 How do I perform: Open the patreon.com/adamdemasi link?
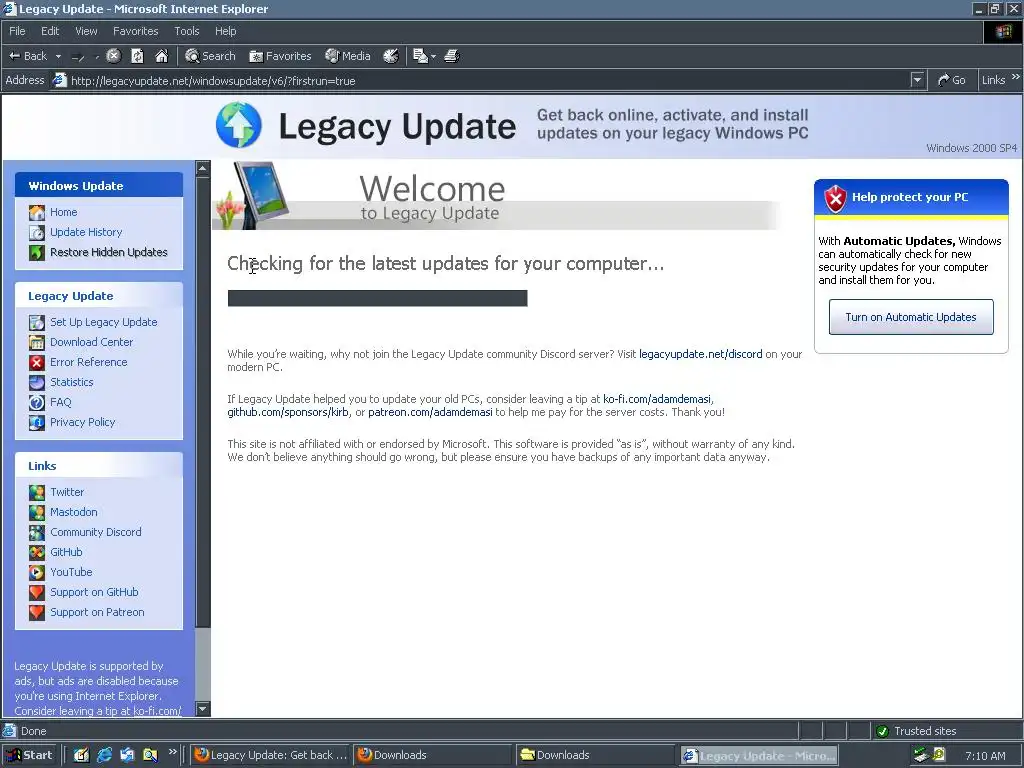coord(430,412)
